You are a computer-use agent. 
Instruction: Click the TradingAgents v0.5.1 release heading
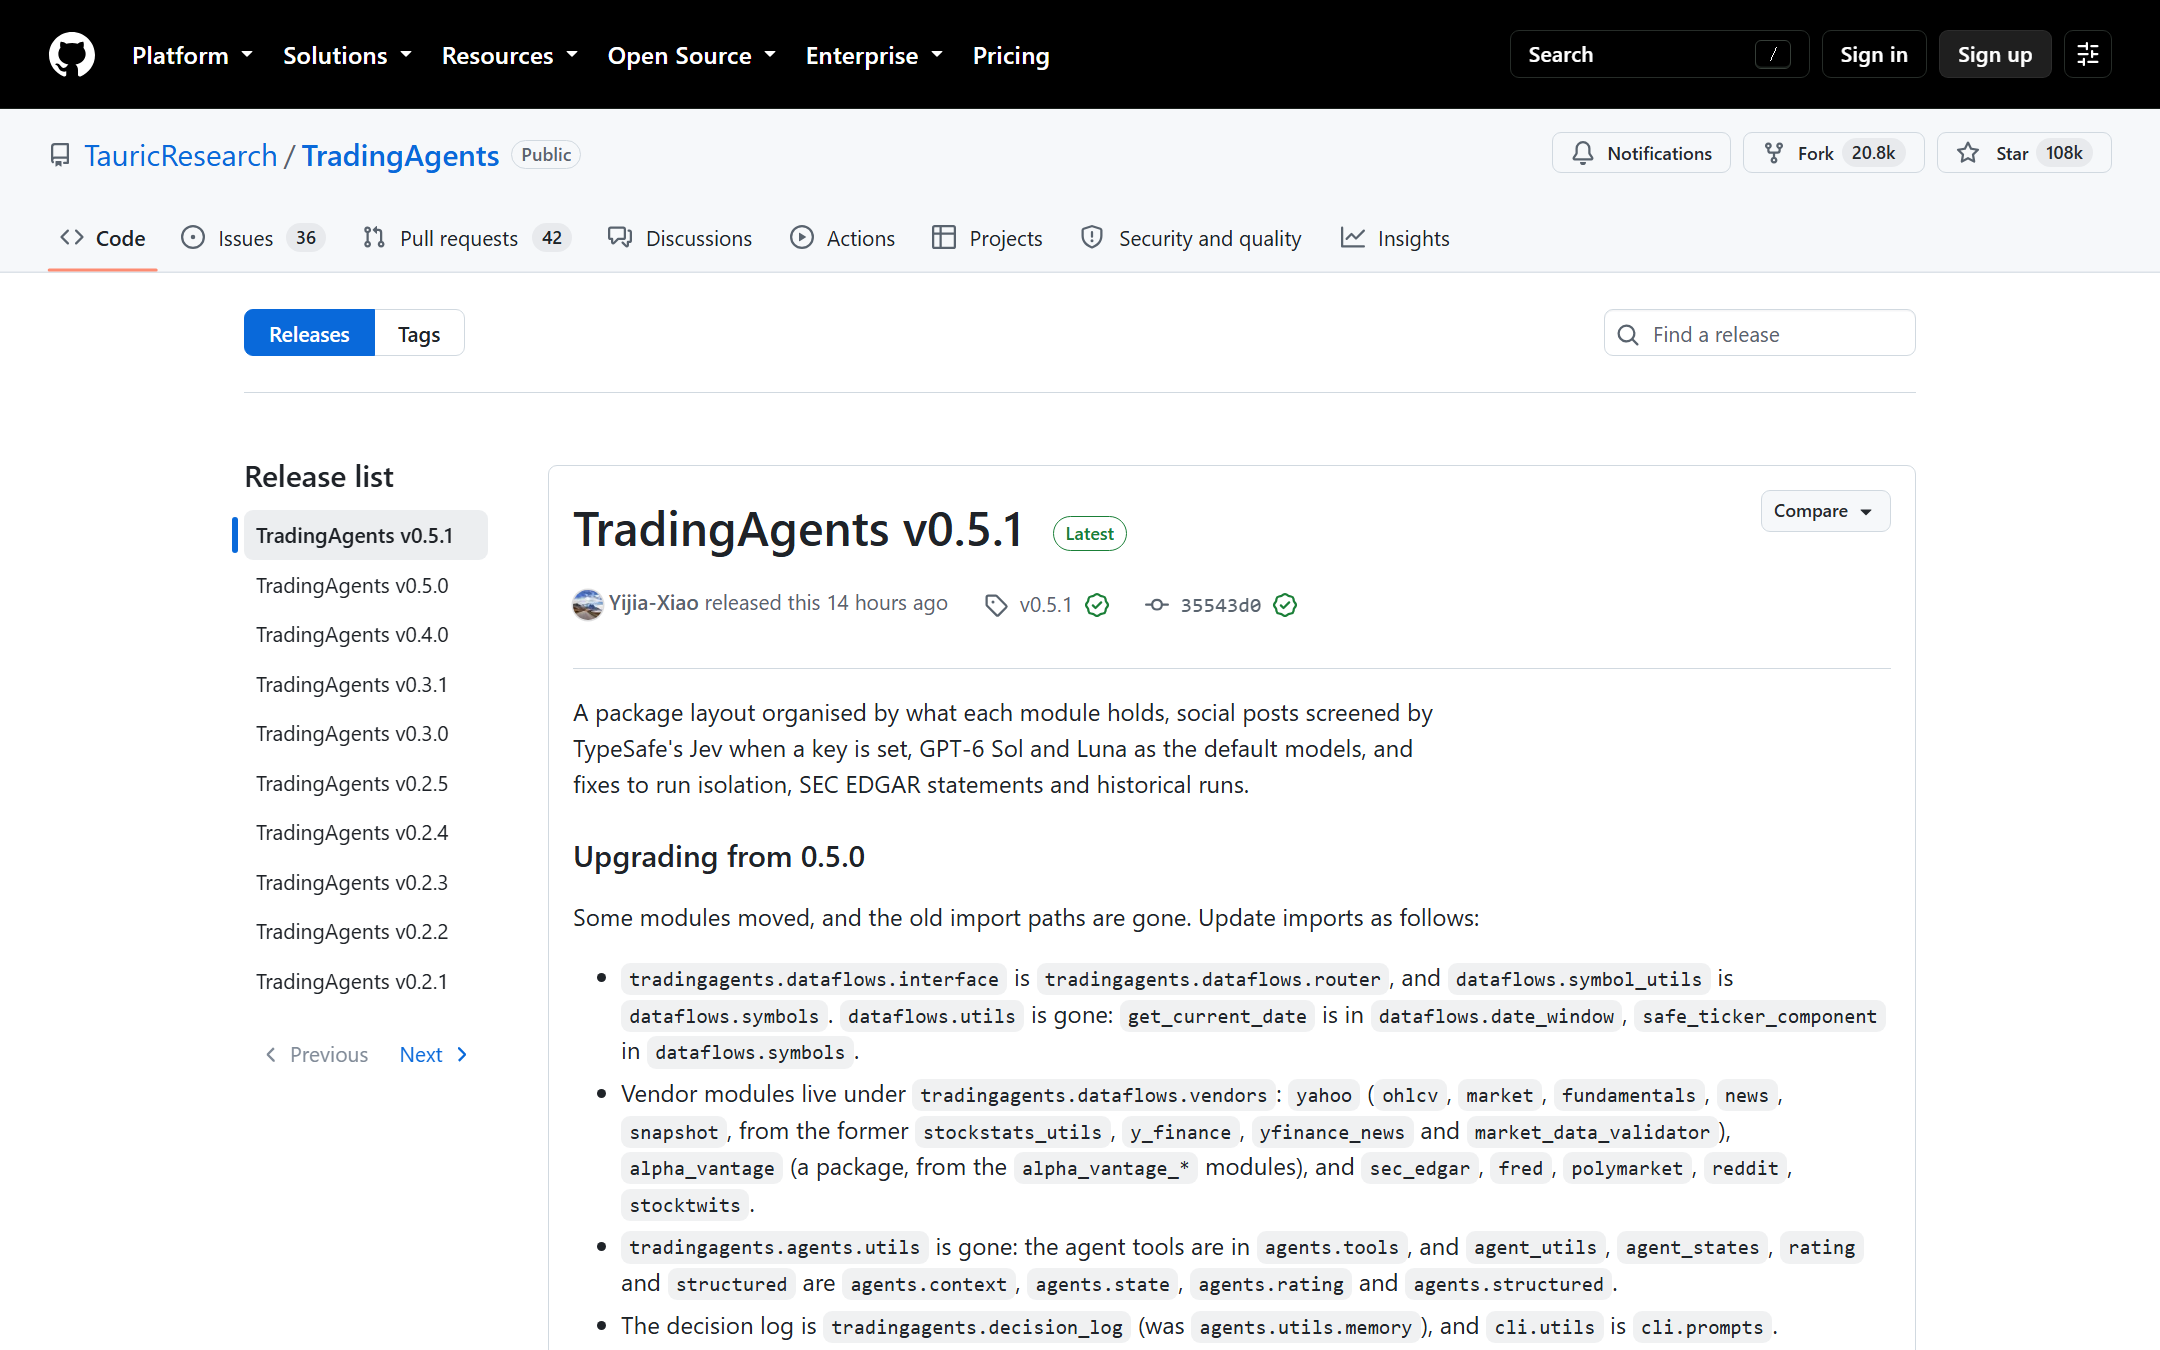(x=799, y=529)
